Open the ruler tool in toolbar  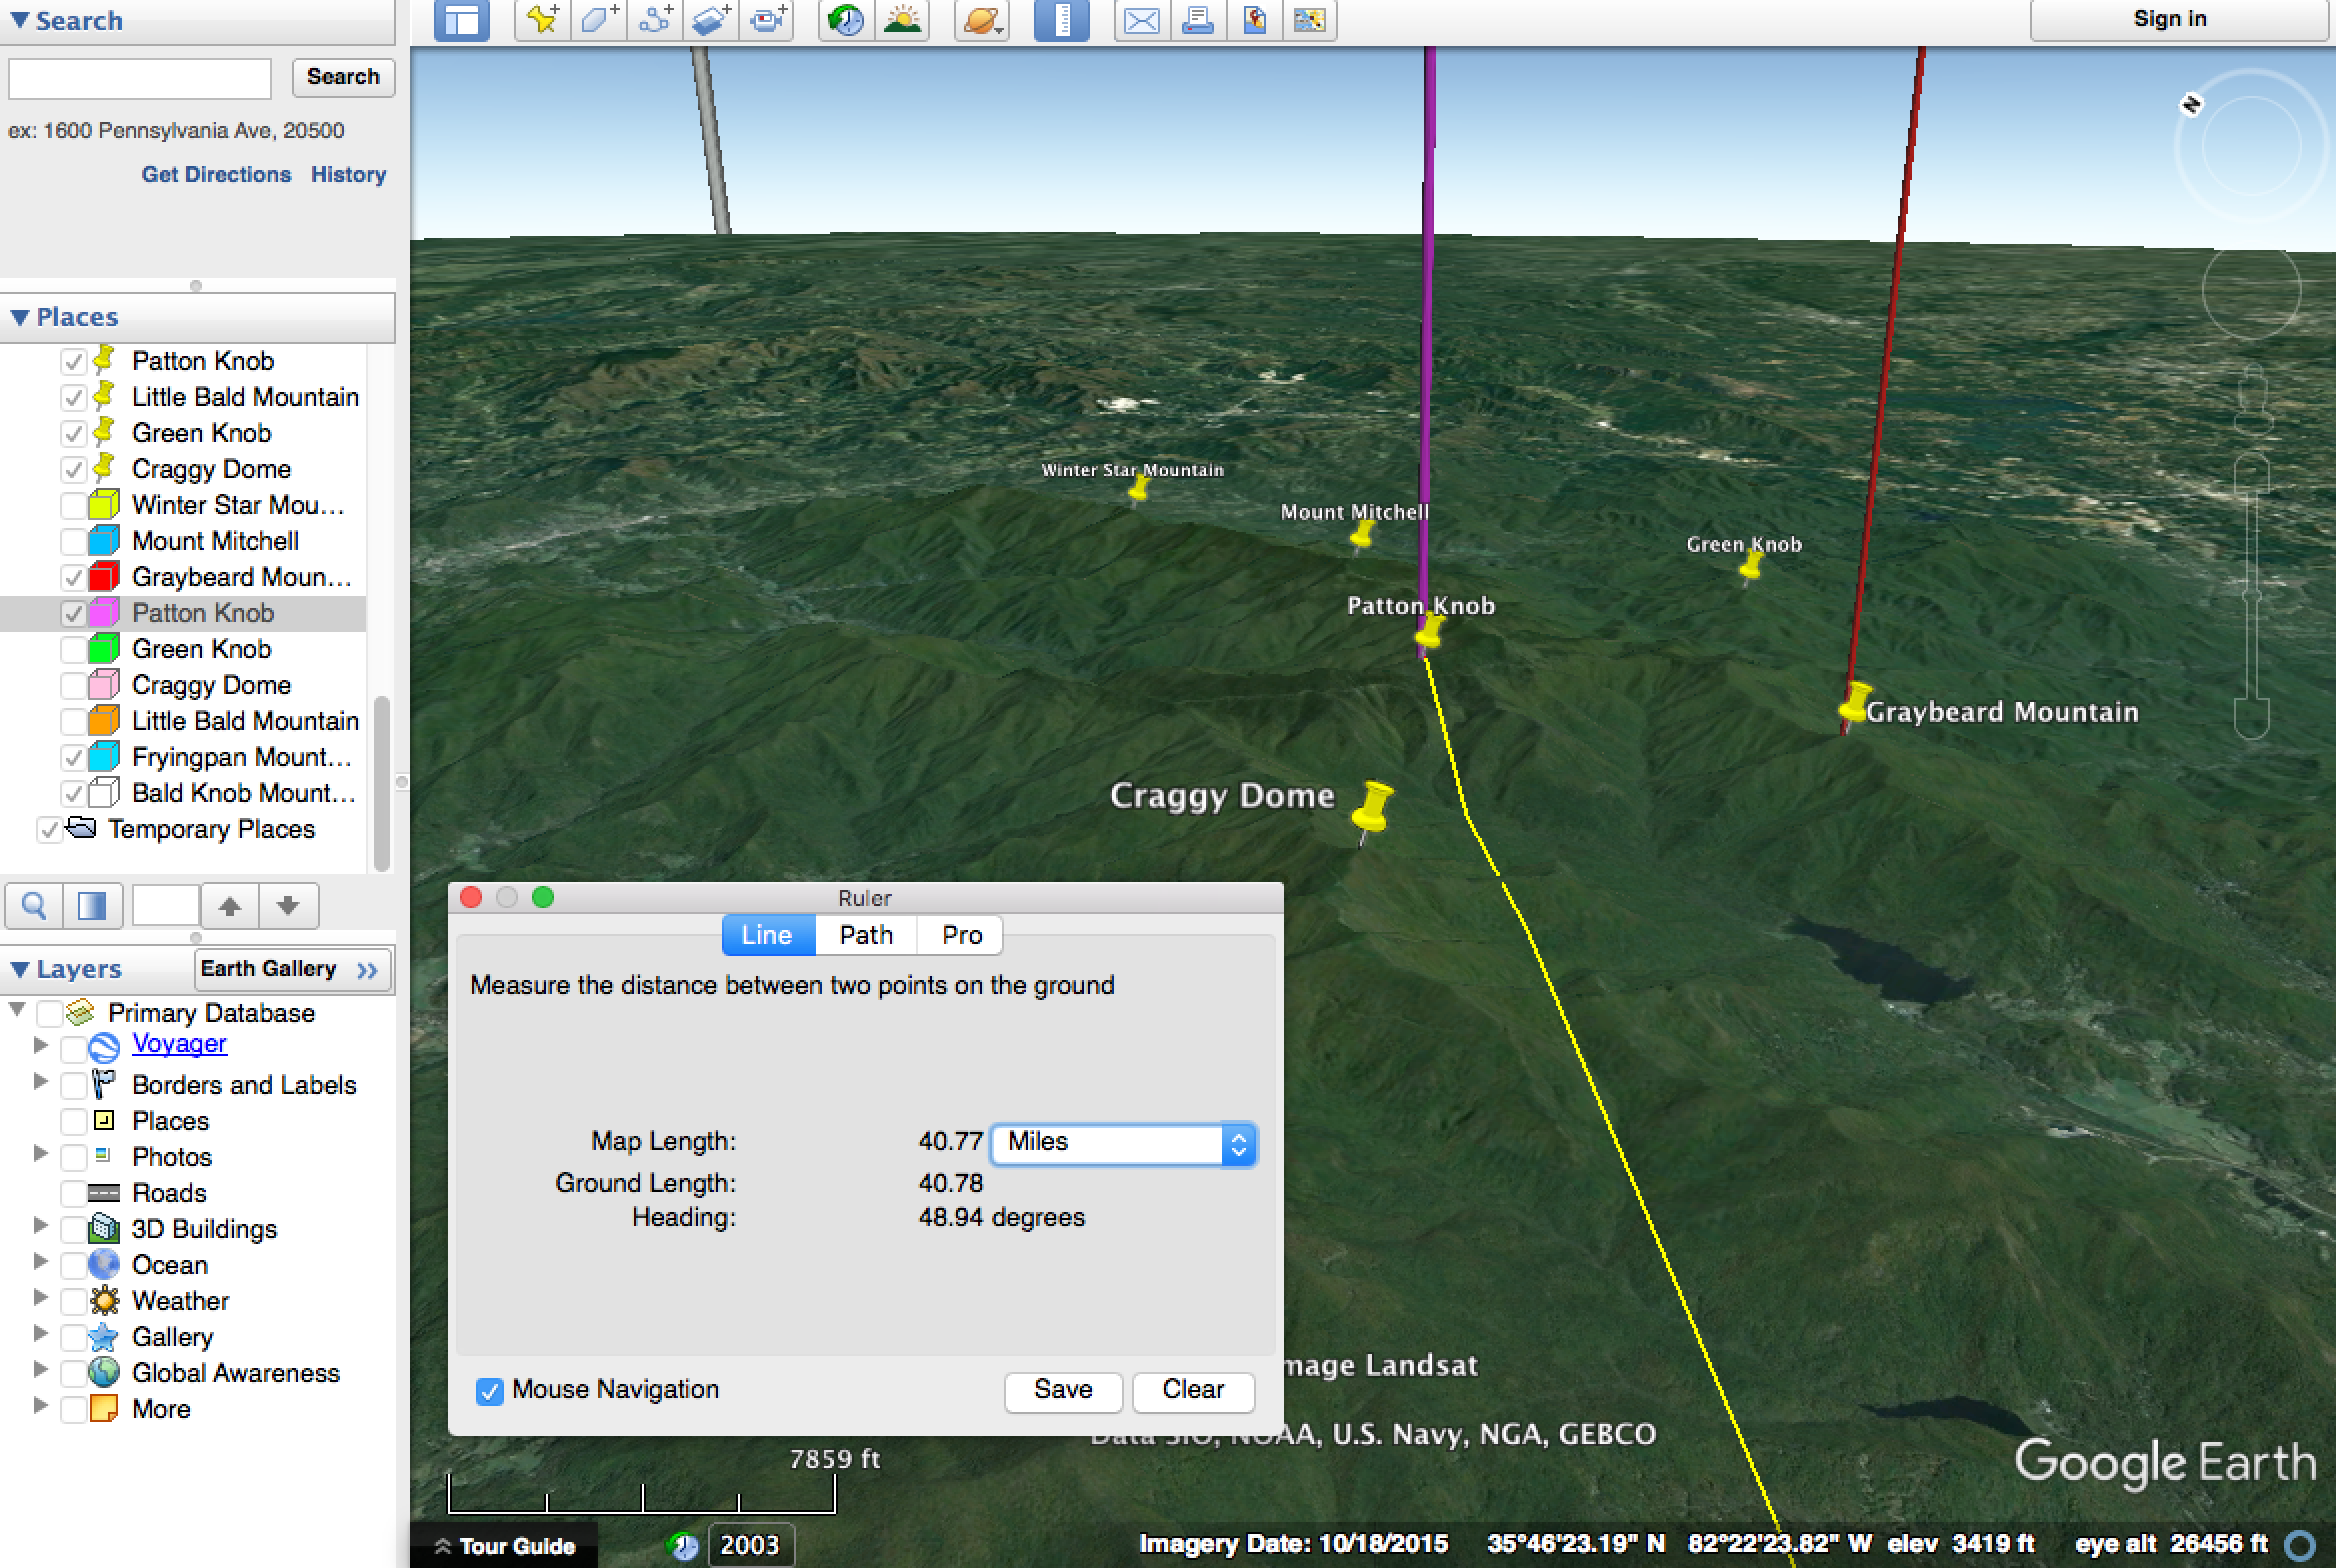(x=1061, y=20)
